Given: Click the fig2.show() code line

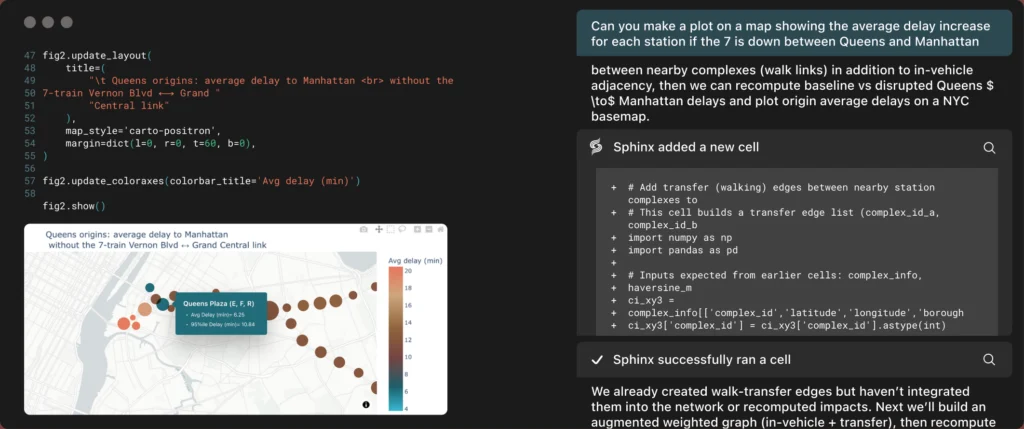Looking at the screenshot, I should (74, 206).
